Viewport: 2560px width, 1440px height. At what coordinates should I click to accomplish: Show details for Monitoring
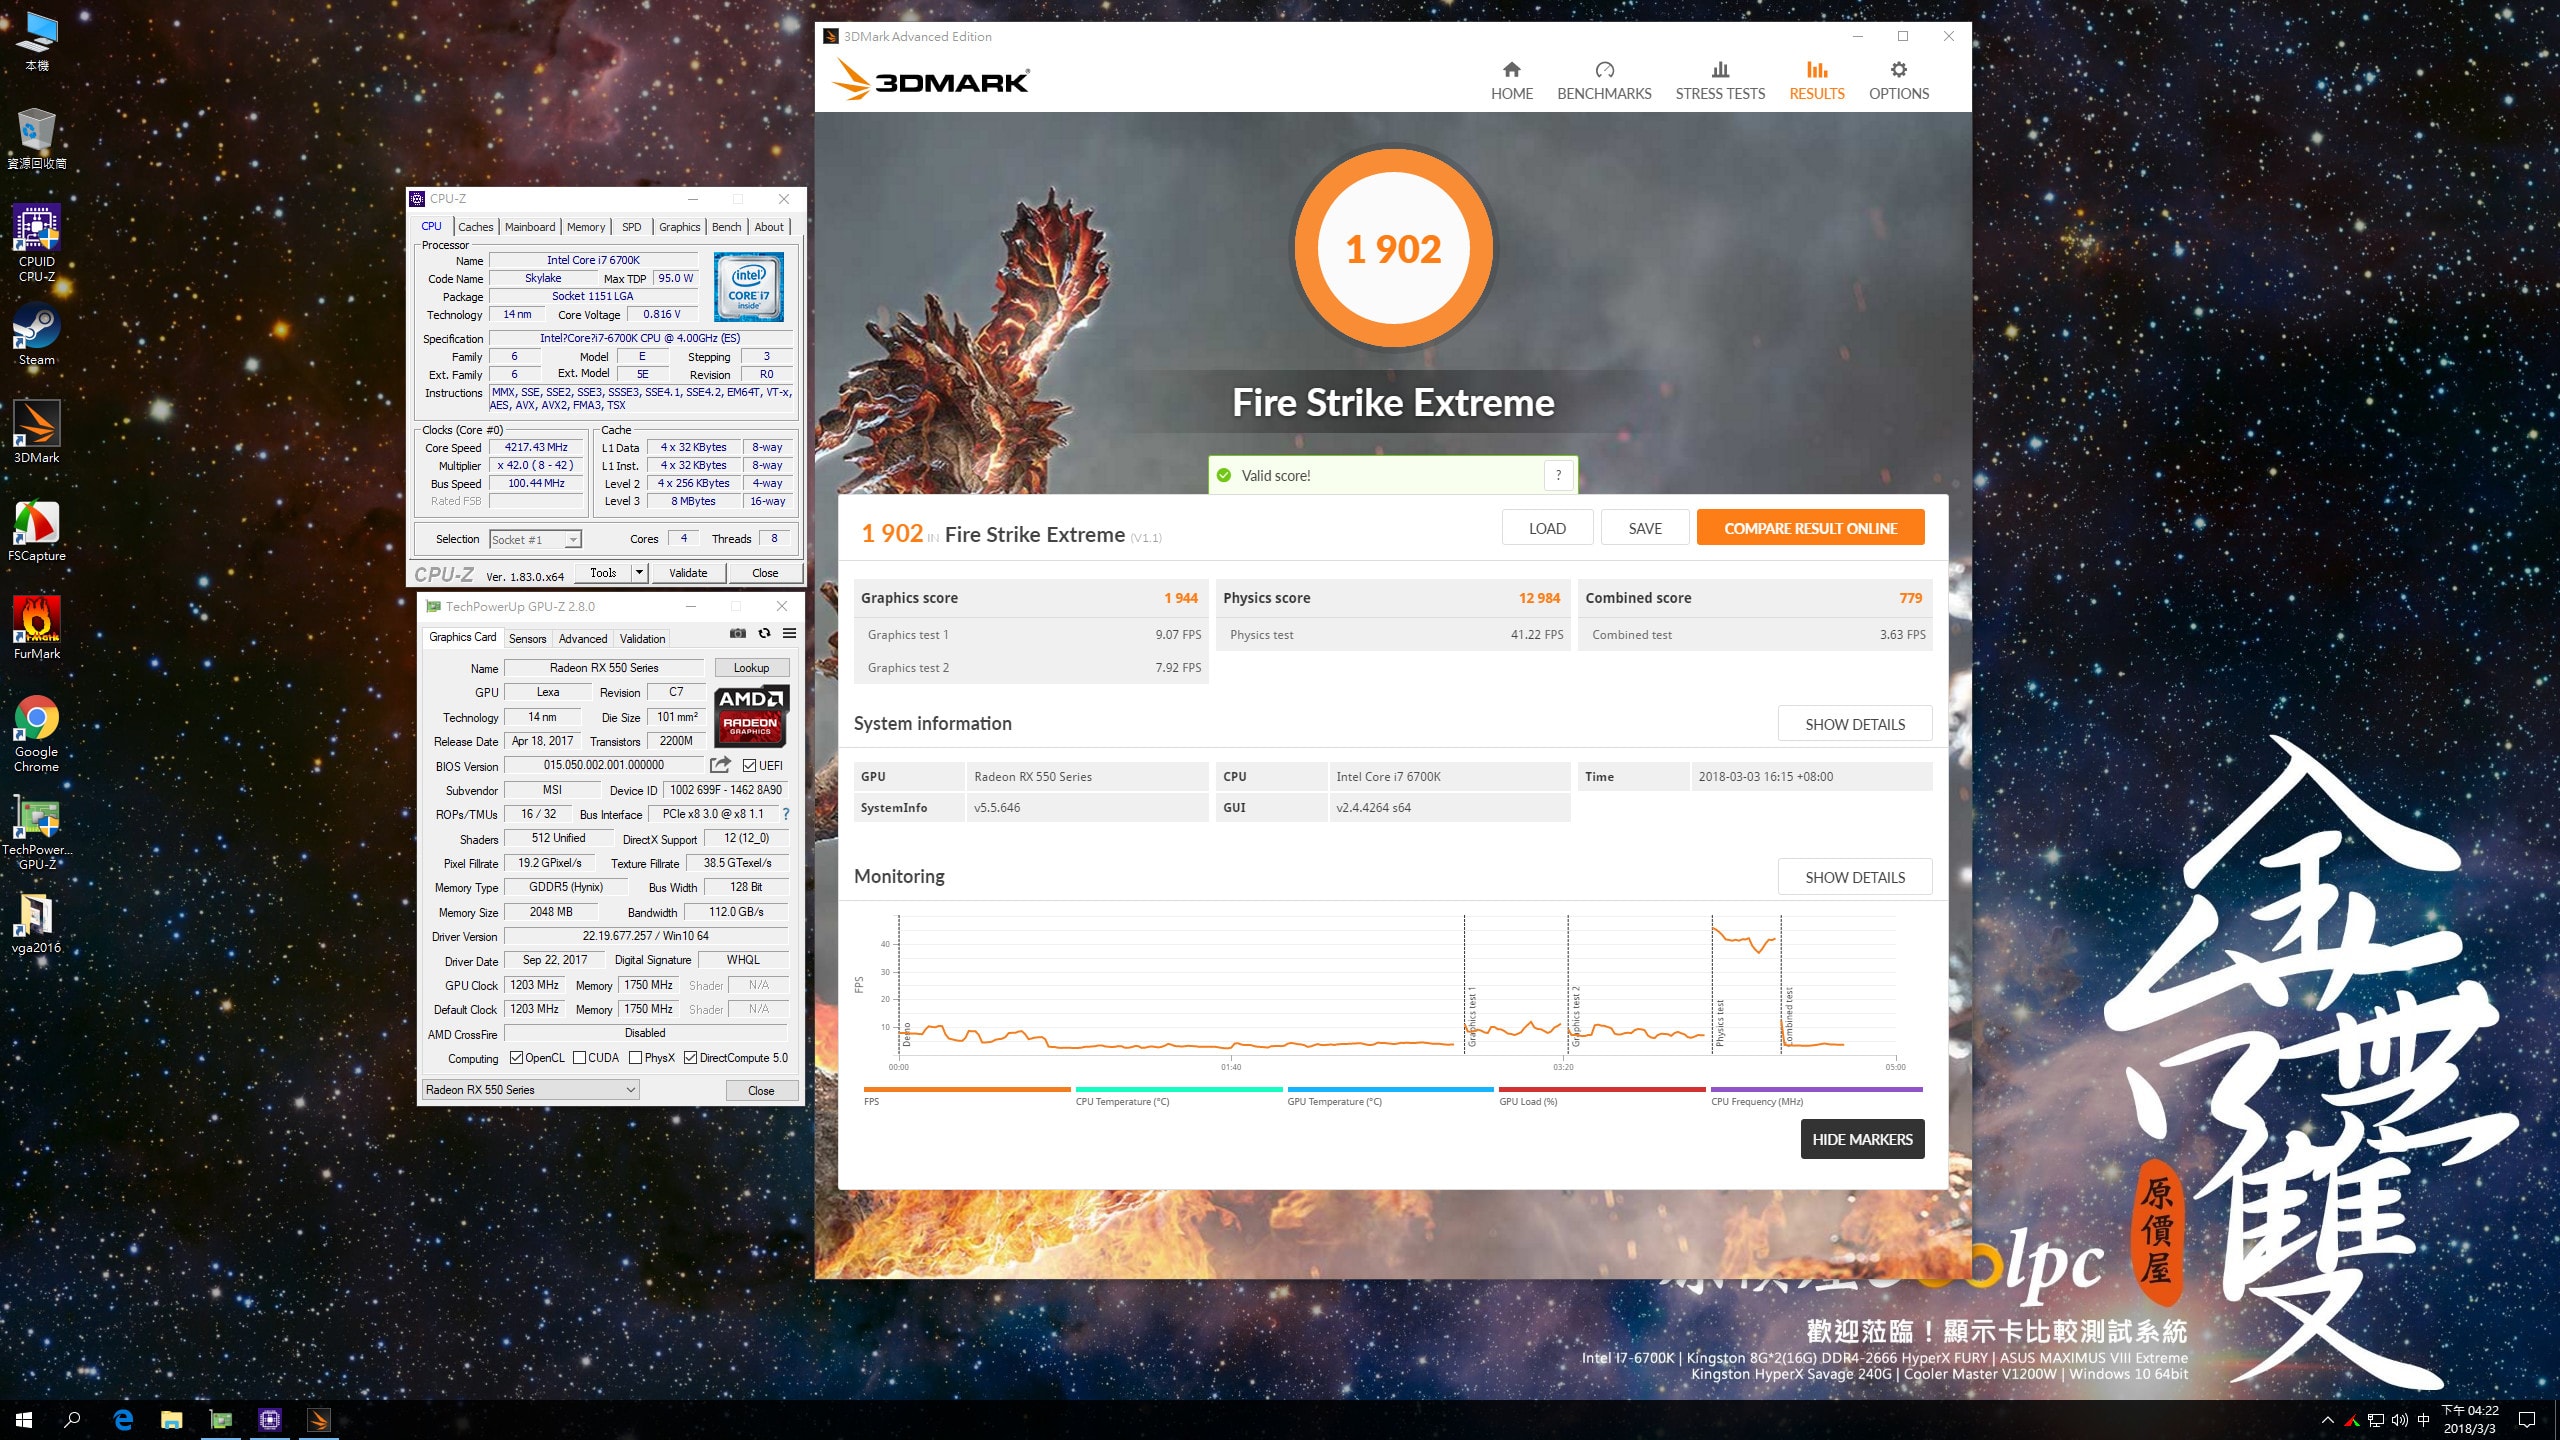point(1854,877)
